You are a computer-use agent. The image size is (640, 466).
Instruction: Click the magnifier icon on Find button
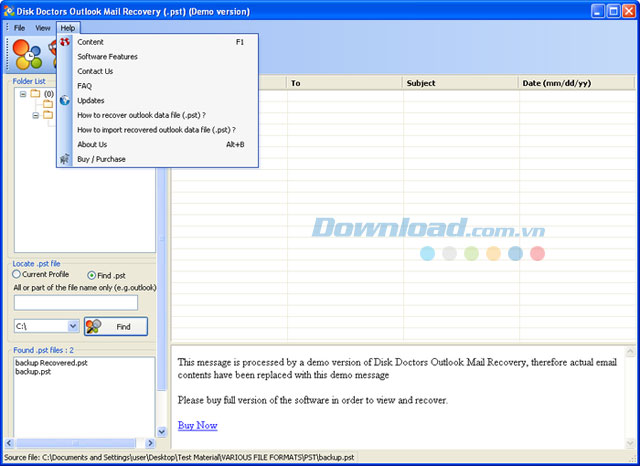(x=95, y=326)
